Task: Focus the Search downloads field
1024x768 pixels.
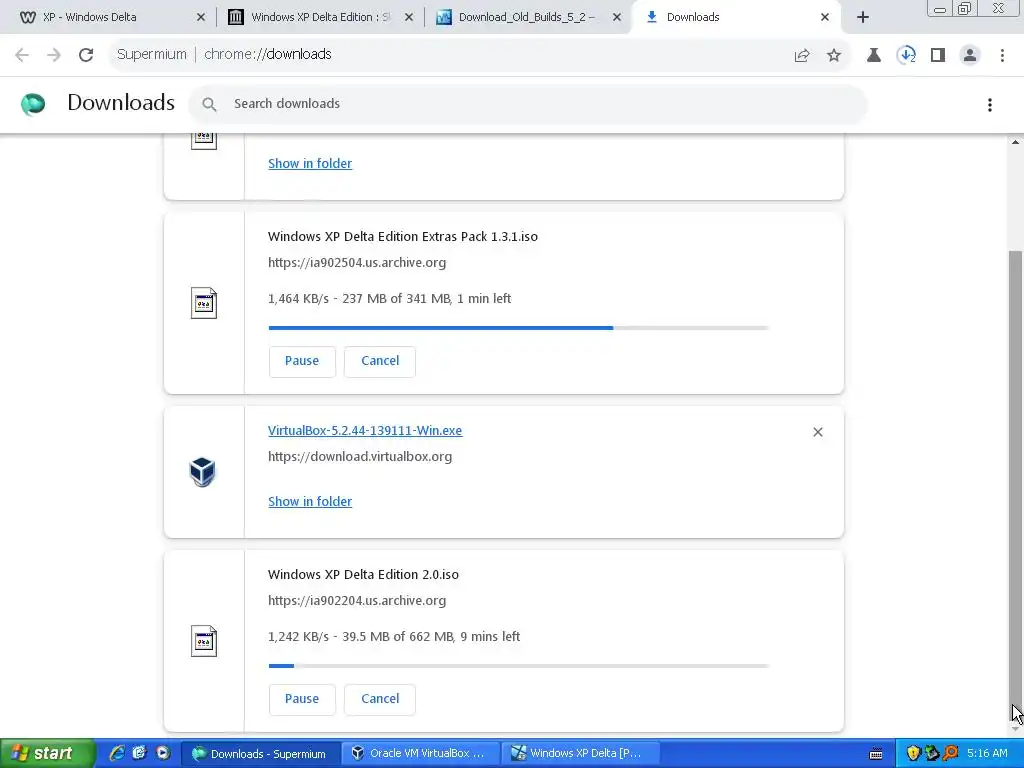Action: (x=528, y=104)
